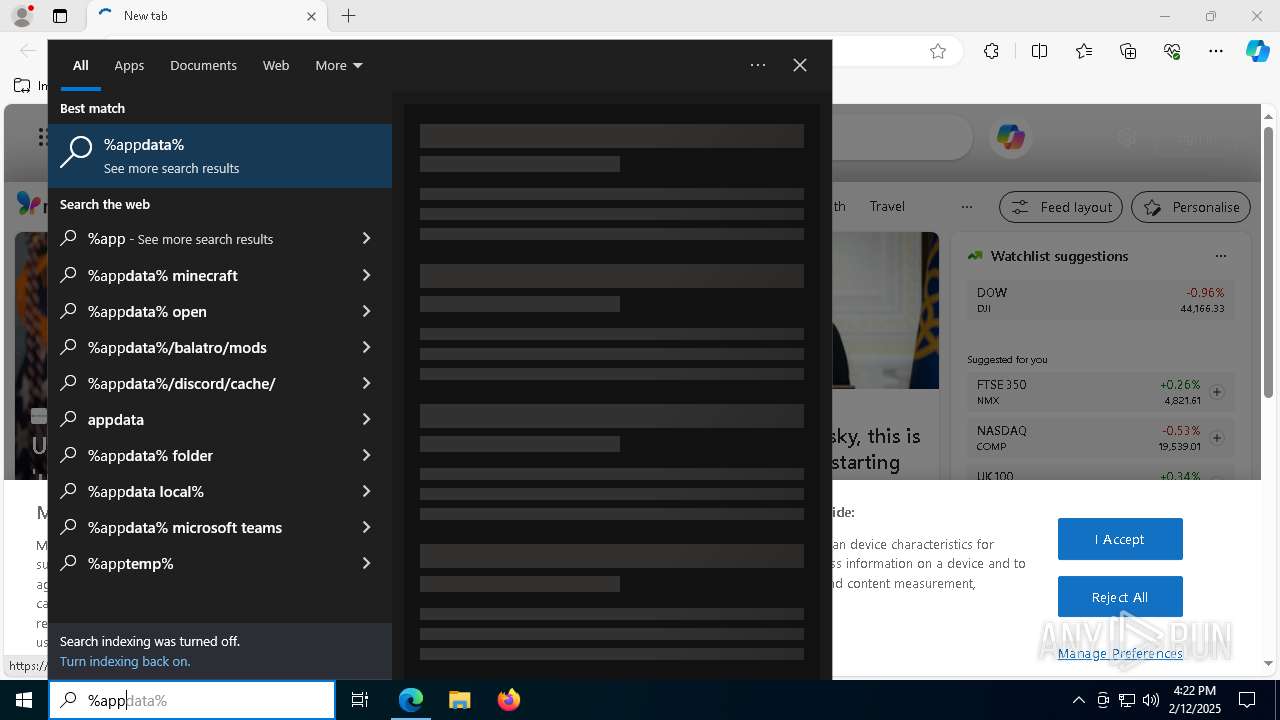Close the 'New tab' Edge tab
The width and height of the screenshot is (1280, 720).
pos(311,16)
